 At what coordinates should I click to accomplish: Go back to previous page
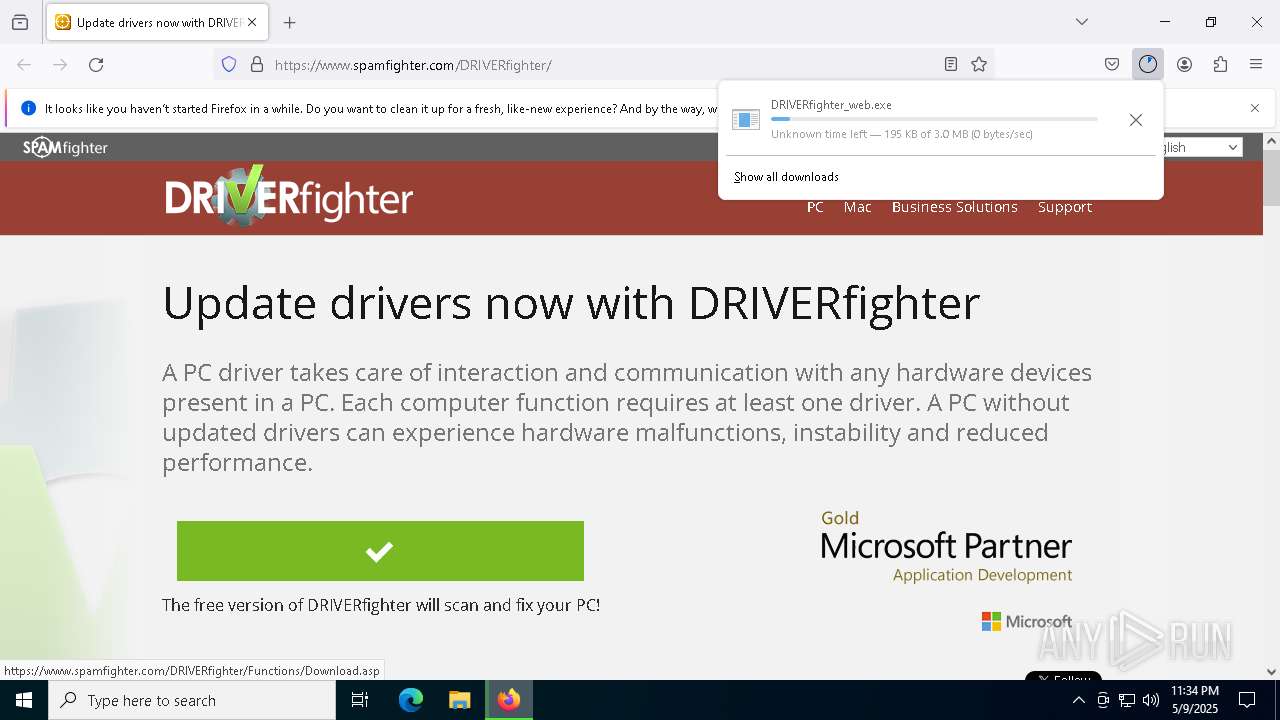click(x=24, y=65)
